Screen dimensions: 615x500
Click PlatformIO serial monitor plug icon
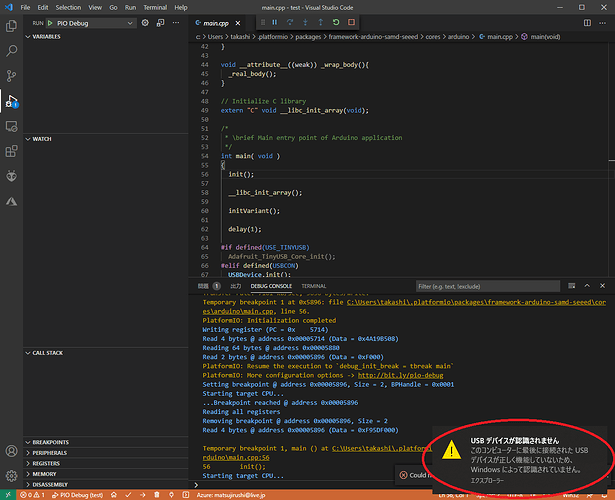tap(171, 495)
